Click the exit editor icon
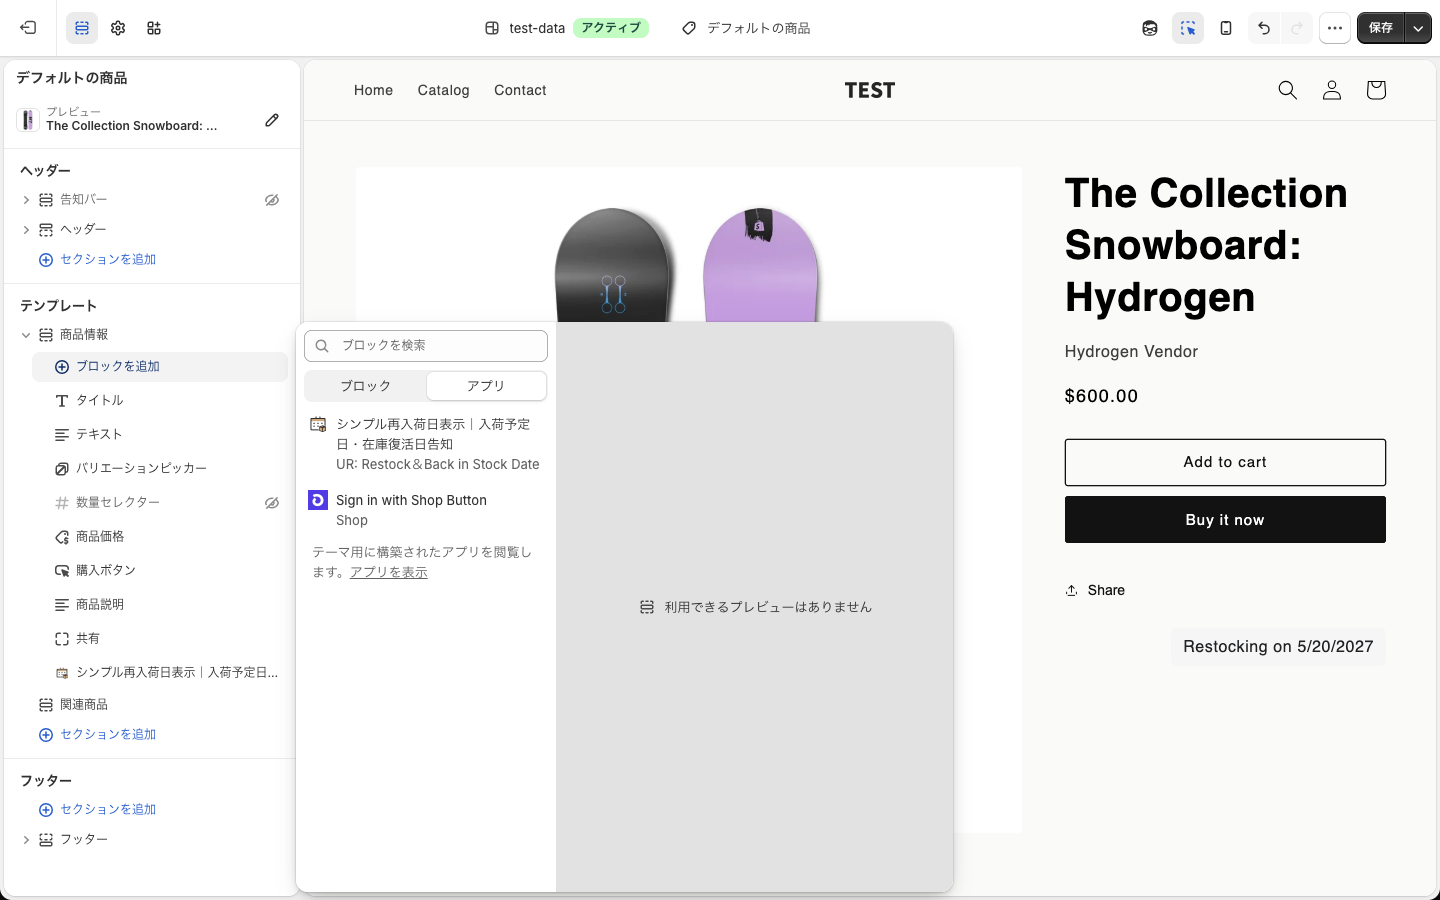 point(28,28)
